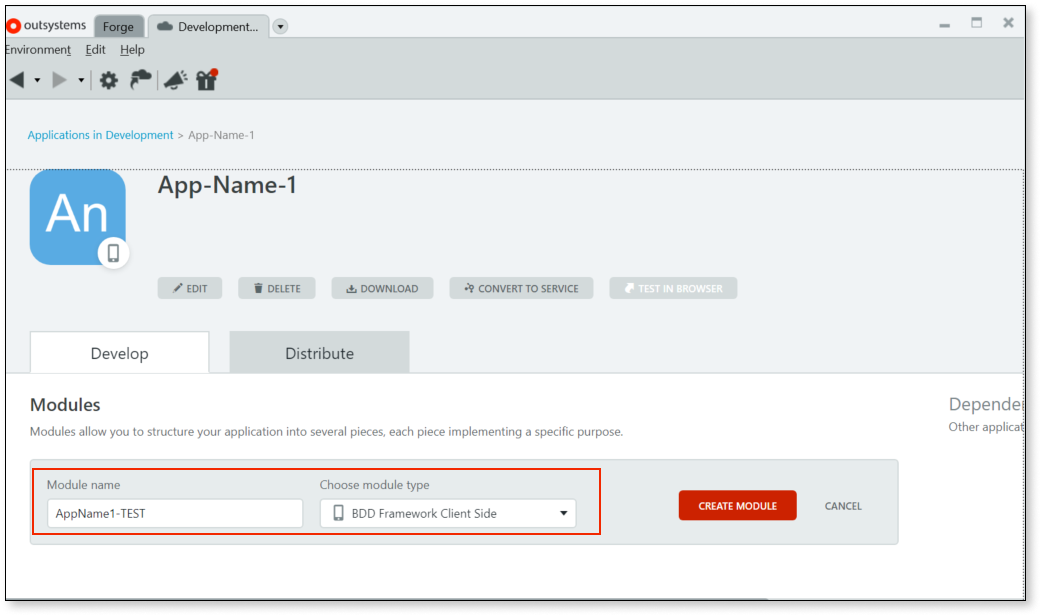Open the tab list dropdown arrow
The image size is (1041, 616).
pos(281,27)
